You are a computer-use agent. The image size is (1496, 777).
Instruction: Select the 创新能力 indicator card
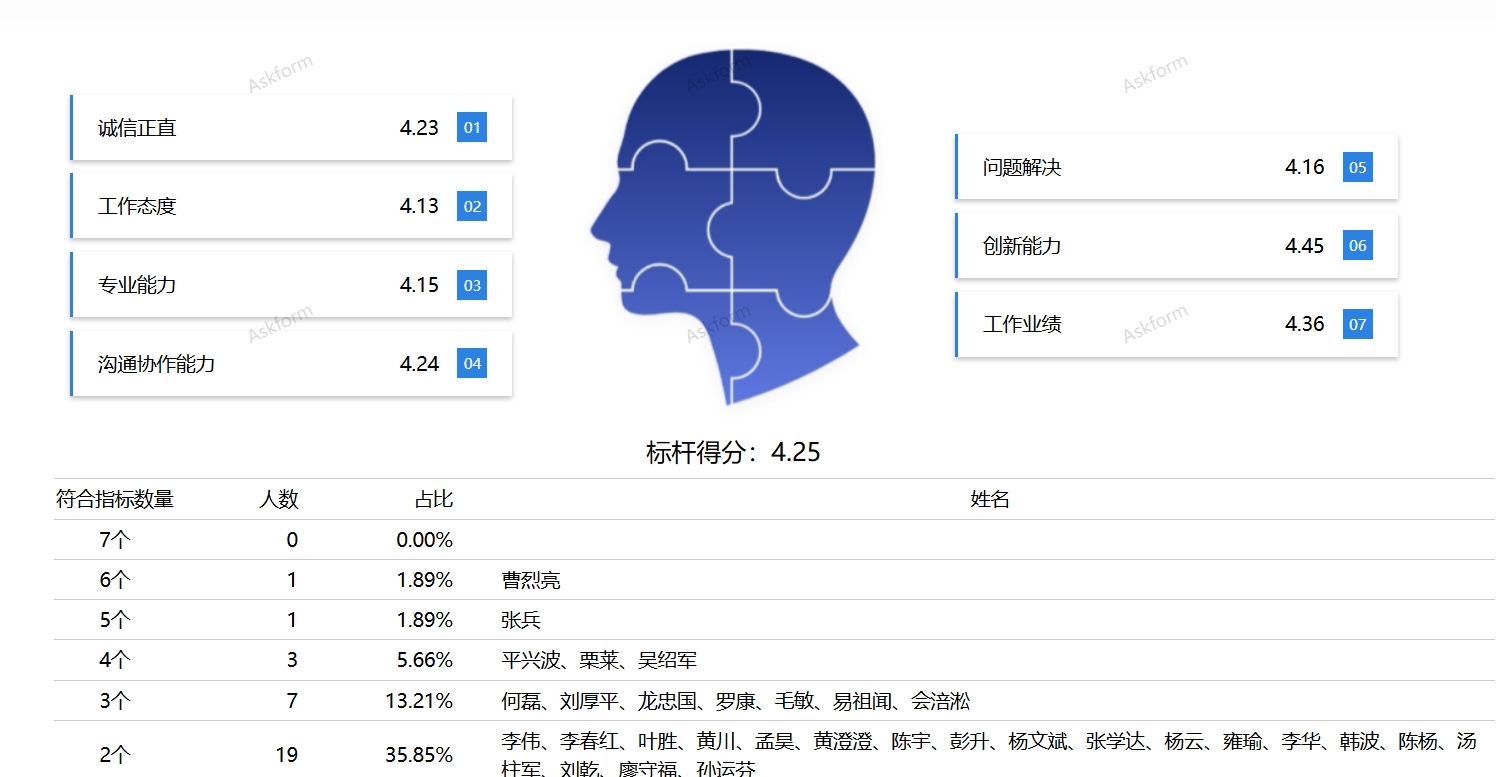point(1177,245)
